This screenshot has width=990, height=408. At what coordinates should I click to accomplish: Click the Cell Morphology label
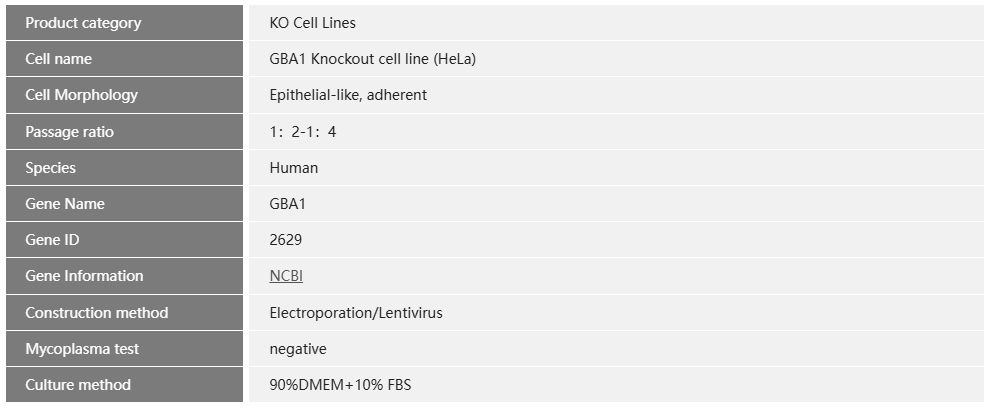(81, 95)
